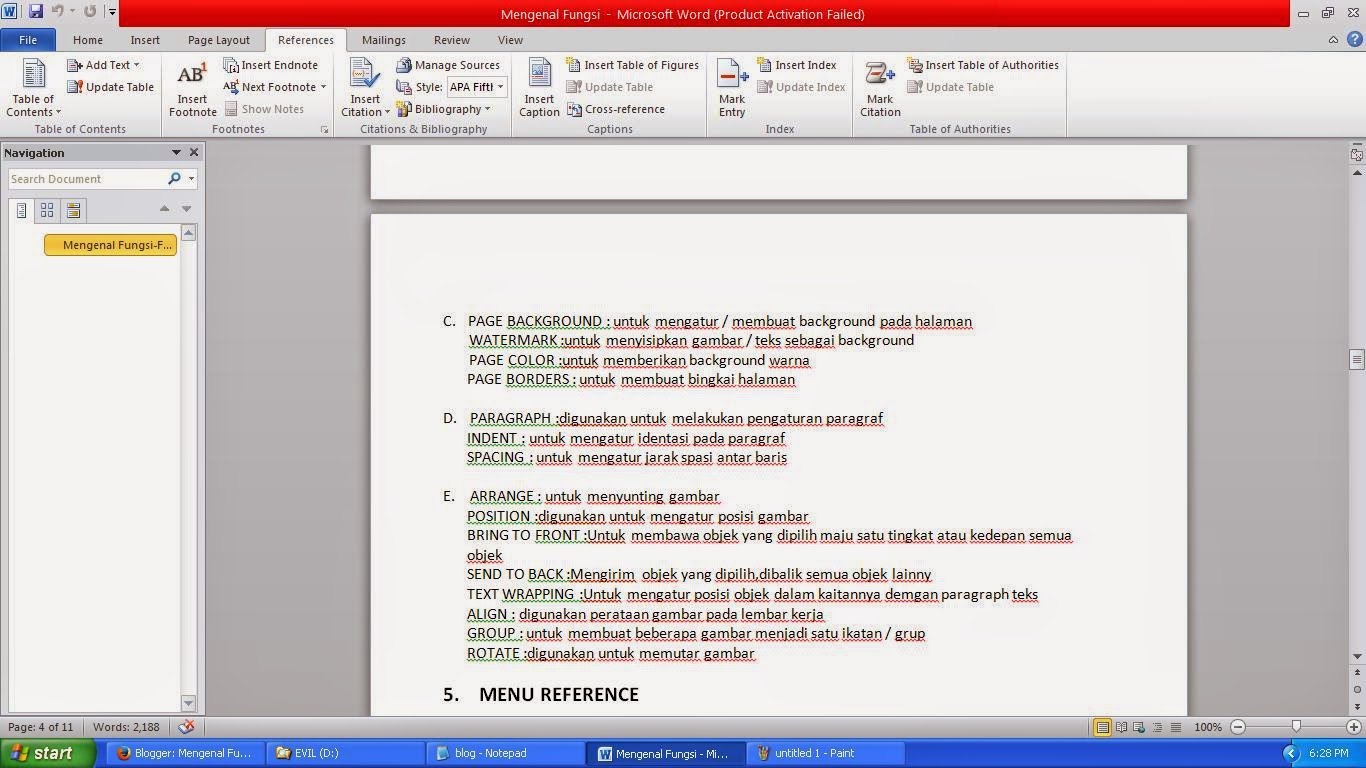1366x768 pixels.
Task: Click the word count indicator
Action: point(126,727)
